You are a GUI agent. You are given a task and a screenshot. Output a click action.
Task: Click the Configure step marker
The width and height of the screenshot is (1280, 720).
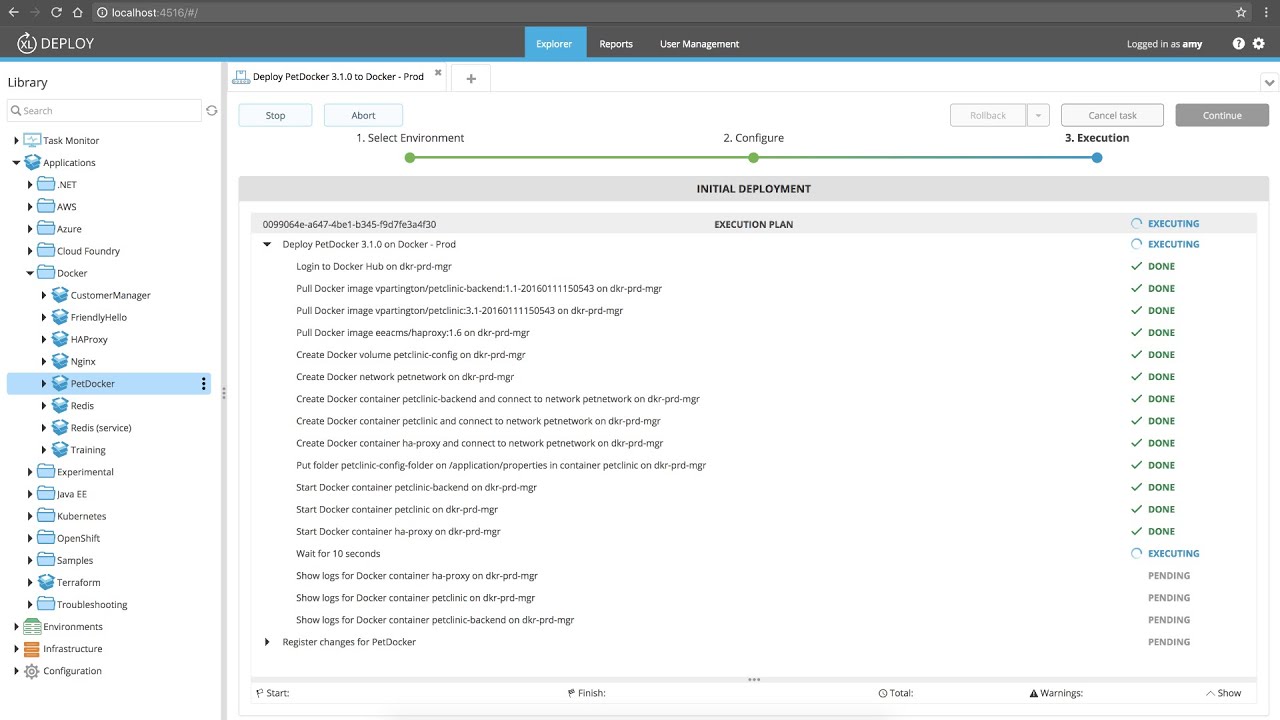[754, 158]
